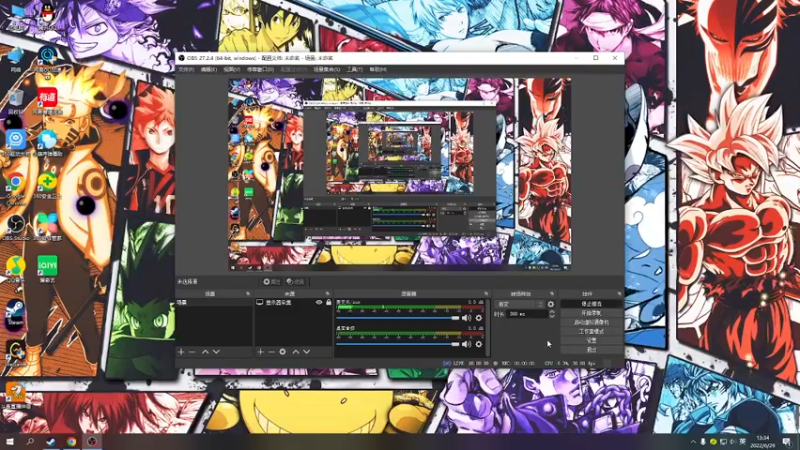
Task: Pop out the Controls dock icon
Action: [619, 294]
